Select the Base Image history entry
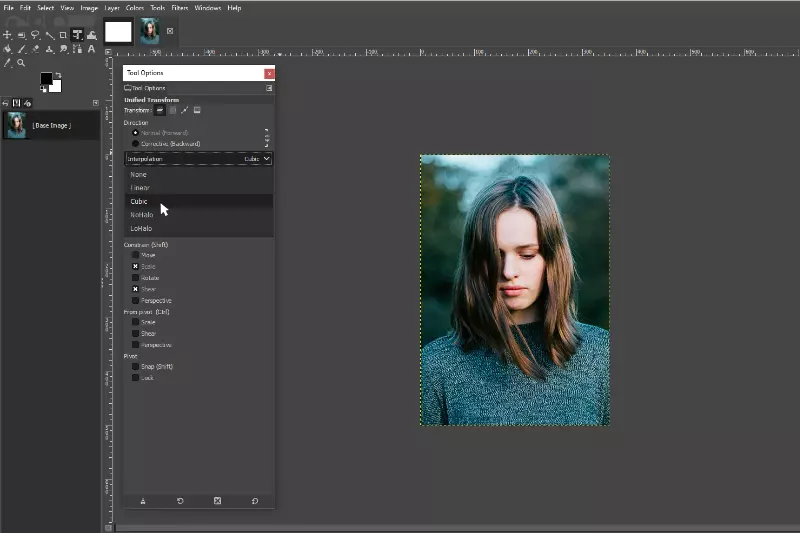 click(x=50, y=125)
